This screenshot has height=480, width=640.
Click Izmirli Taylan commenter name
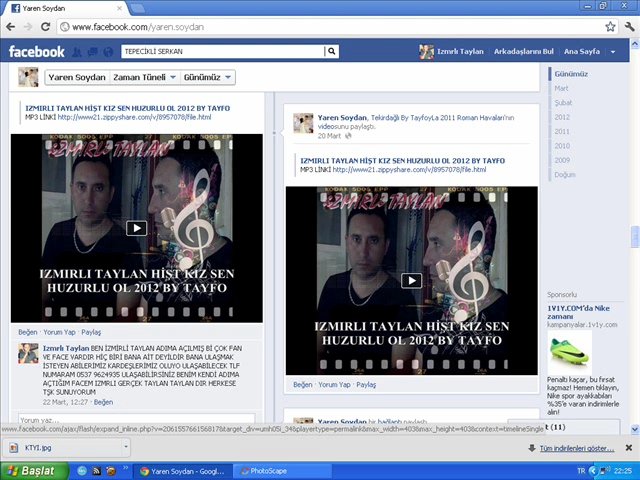[66, 348]
